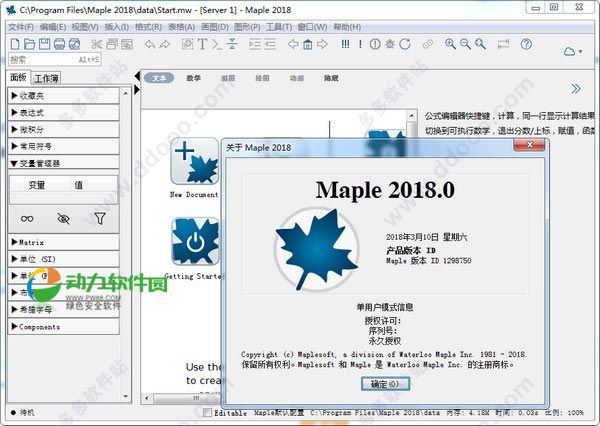Click the New document toolbar icon

pos(15,44)
